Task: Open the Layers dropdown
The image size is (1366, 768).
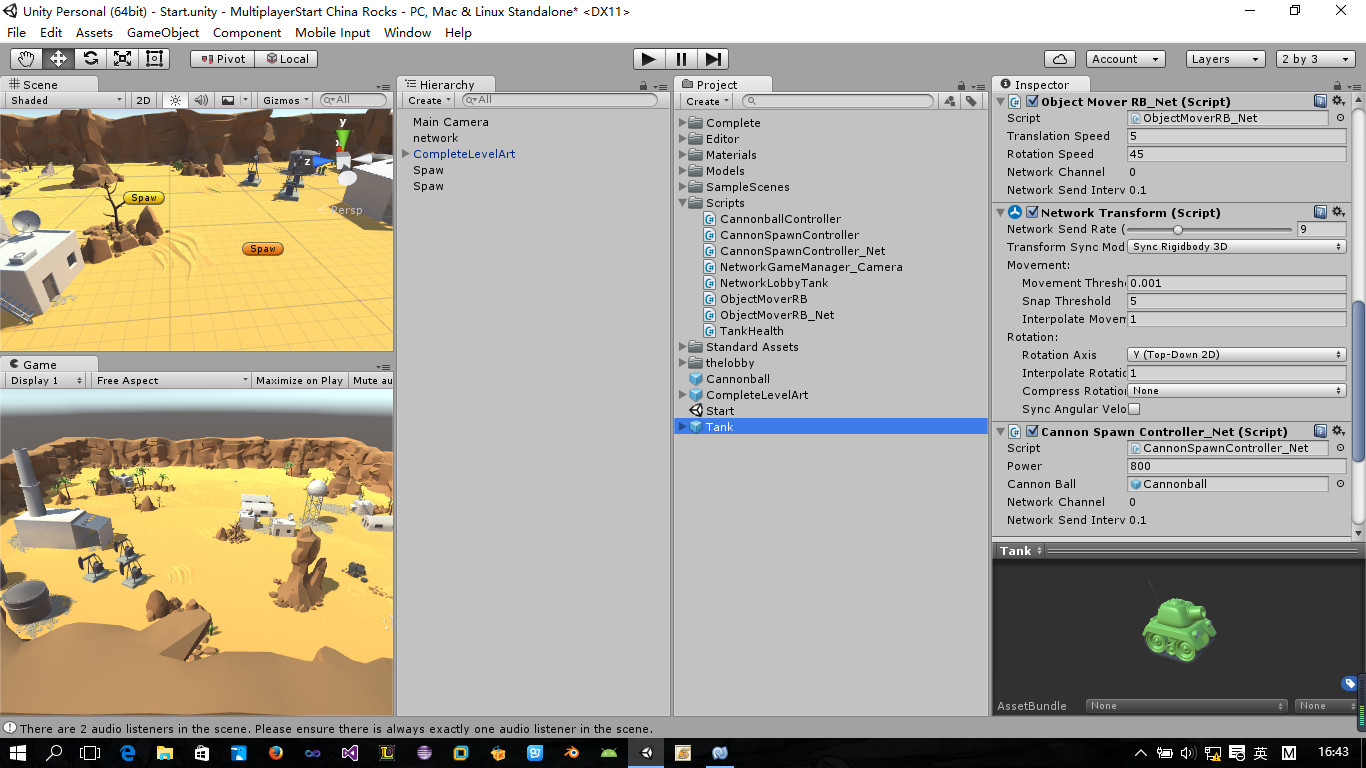Action: pyautogui.click(x=1226, y=59)
